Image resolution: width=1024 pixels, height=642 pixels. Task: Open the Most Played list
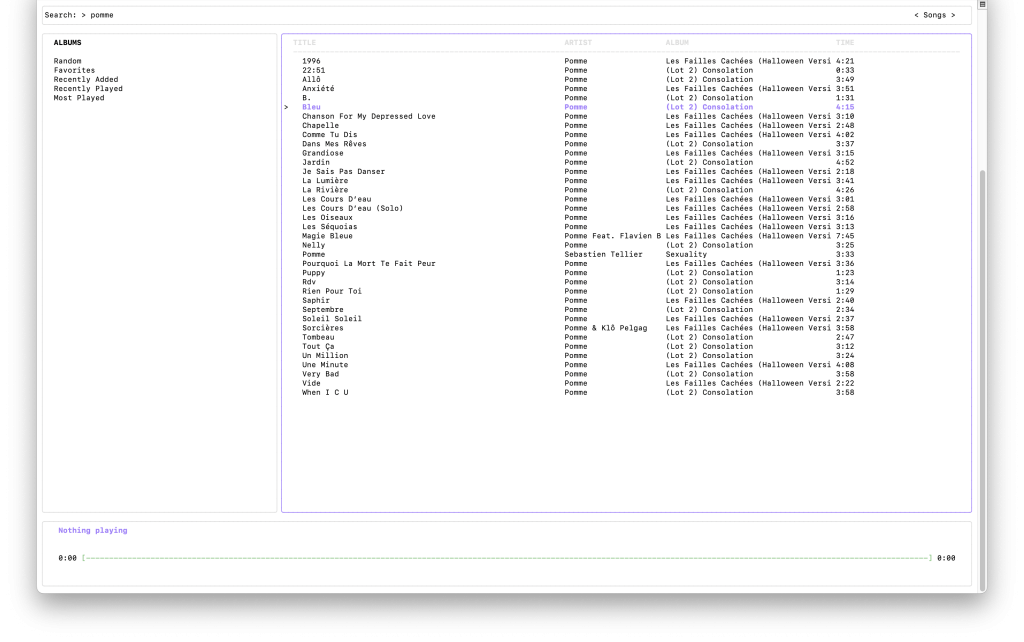click(79, 98)
